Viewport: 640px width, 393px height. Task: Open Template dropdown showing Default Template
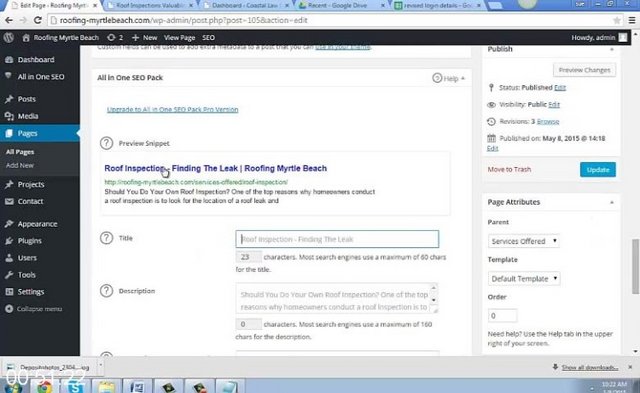coord(524,279)
